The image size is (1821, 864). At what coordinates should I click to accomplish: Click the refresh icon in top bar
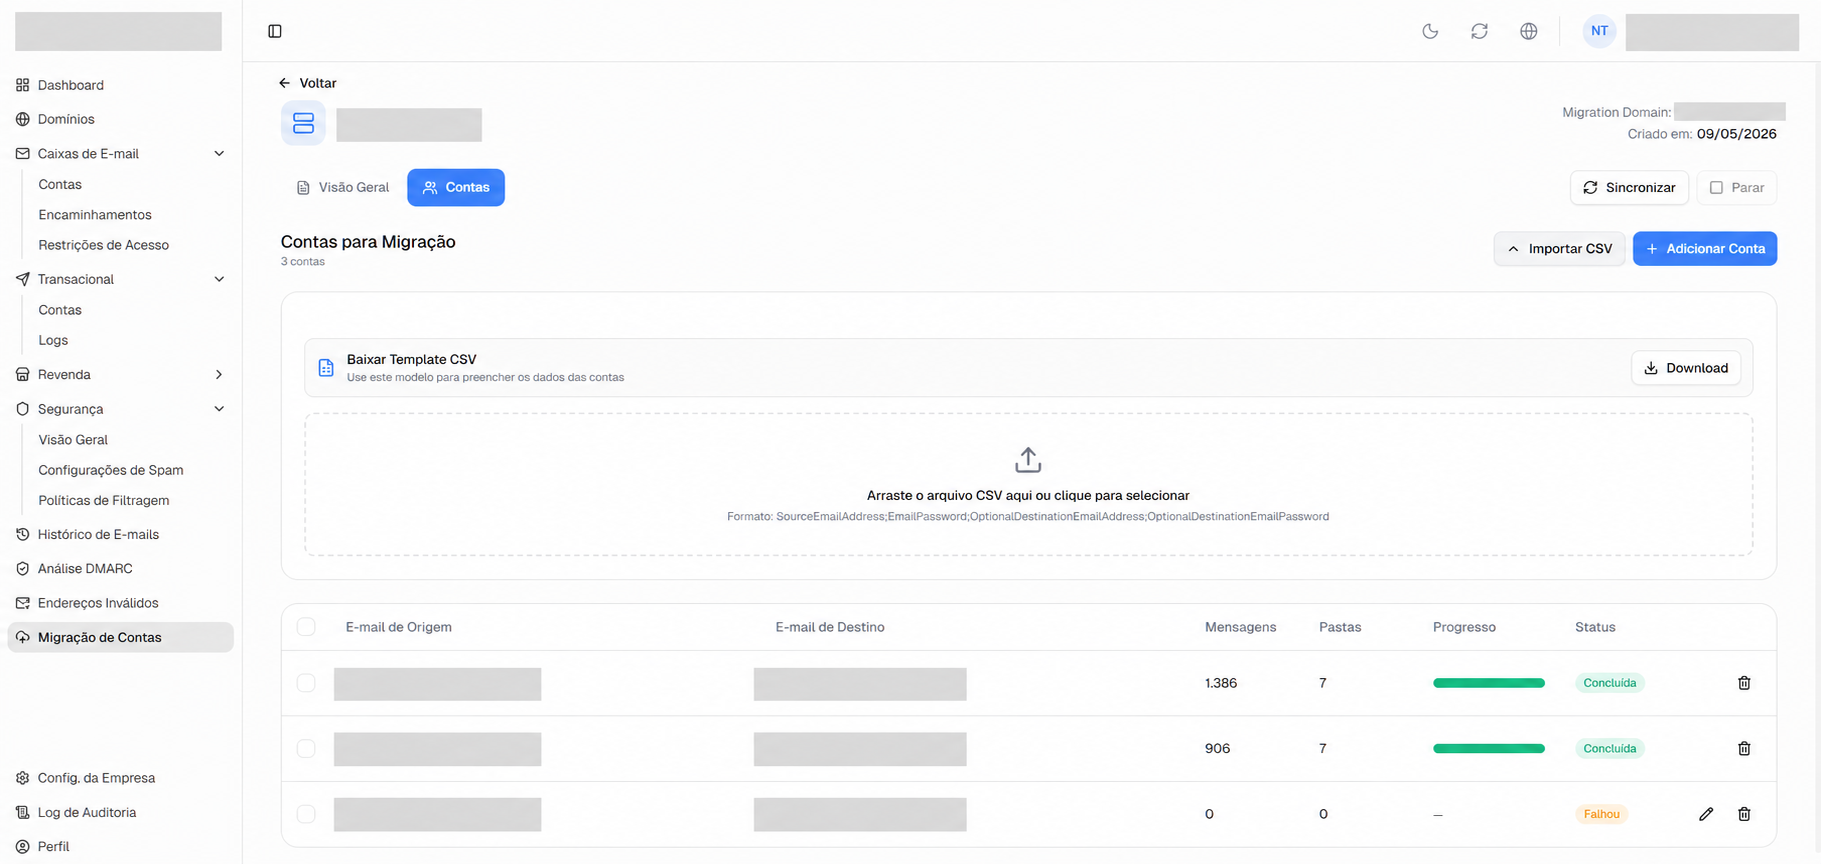coord(1479,31)
